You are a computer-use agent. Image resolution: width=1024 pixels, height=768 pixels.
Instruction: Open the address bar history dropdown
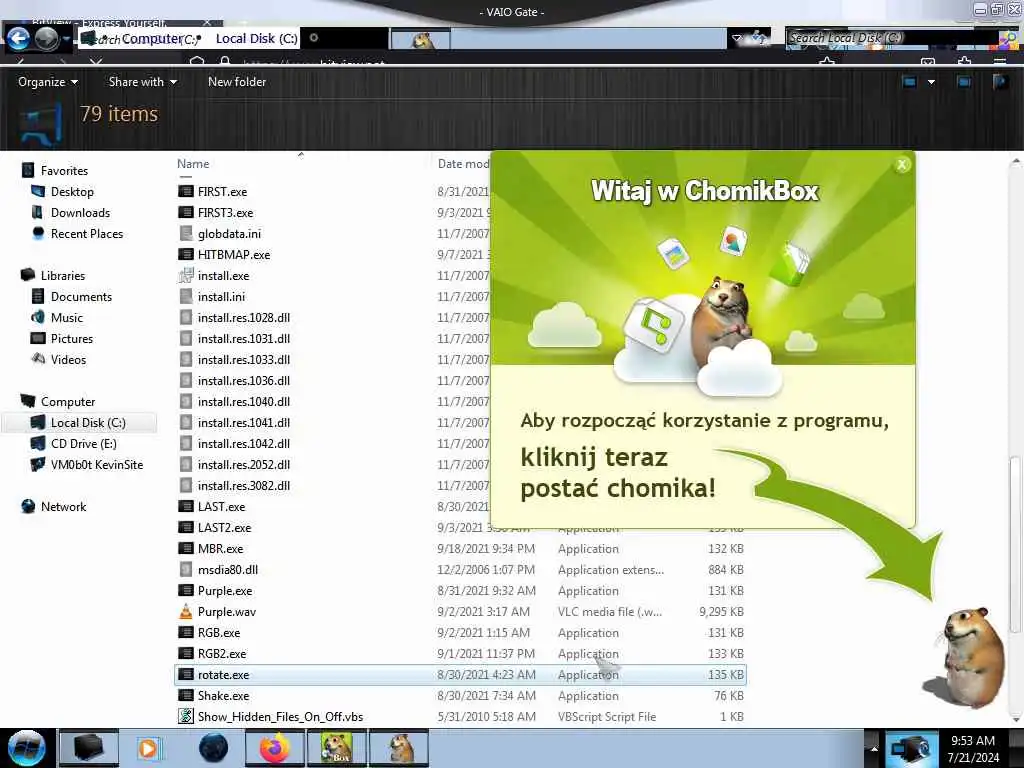click(737, 39)
